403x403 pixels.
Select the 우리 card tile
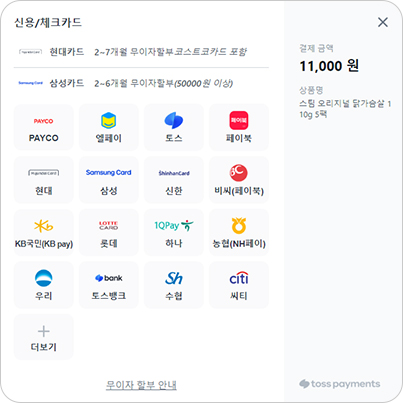point(44,285)
